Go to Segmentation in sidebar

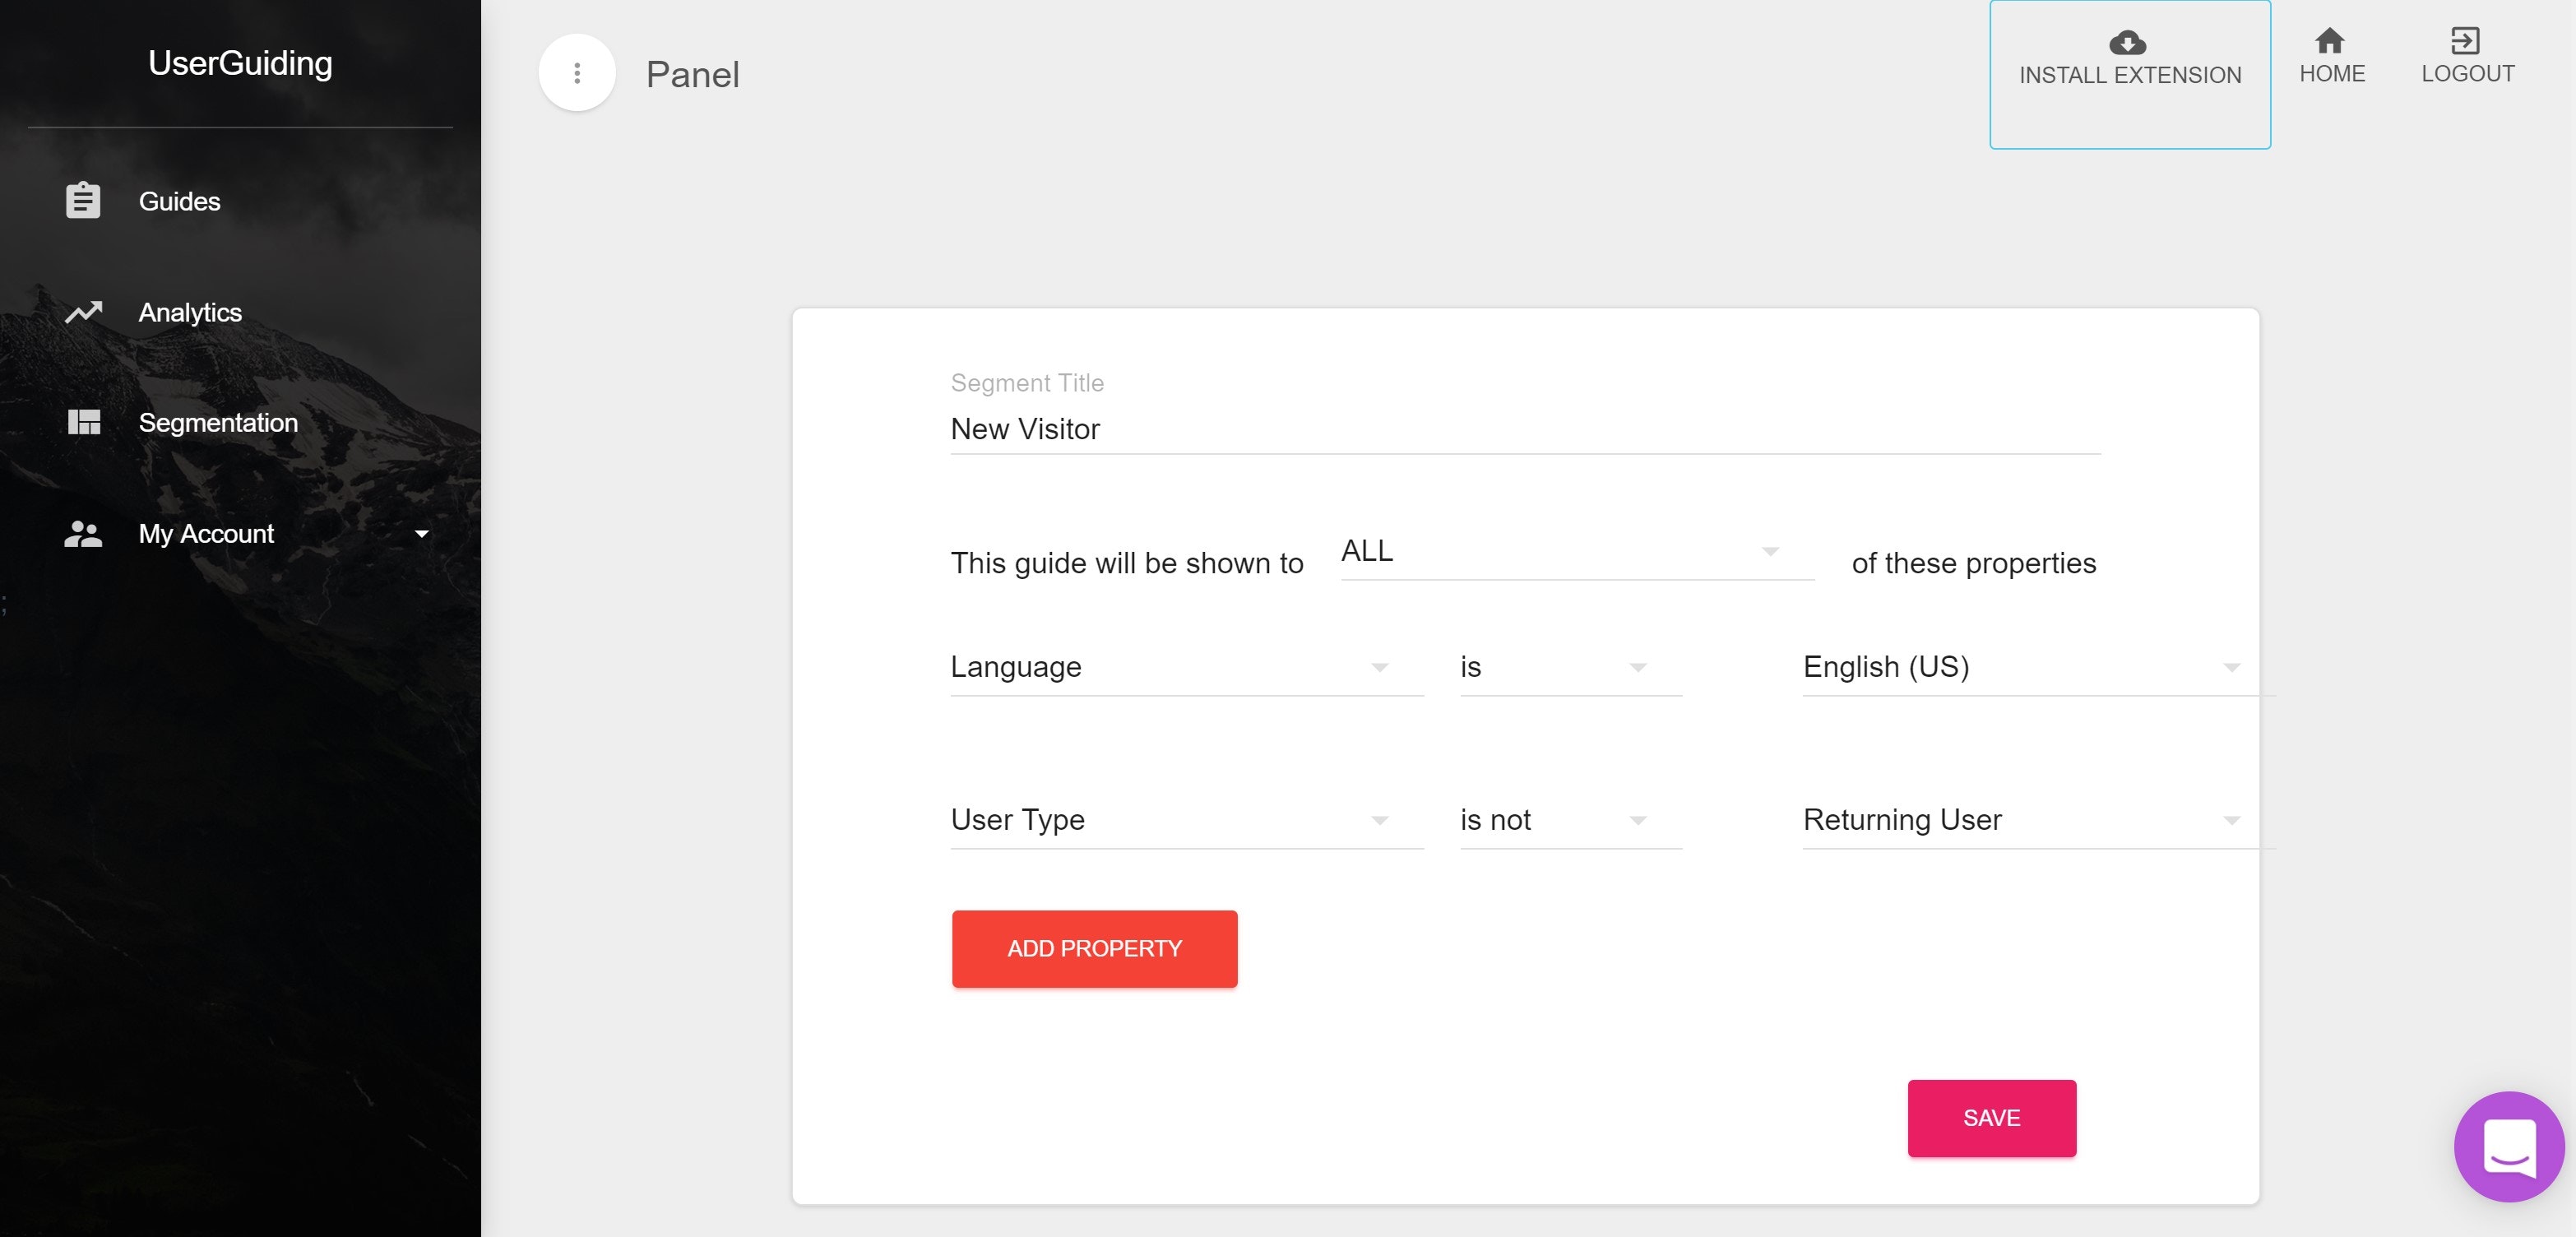[x=218, y=423]
